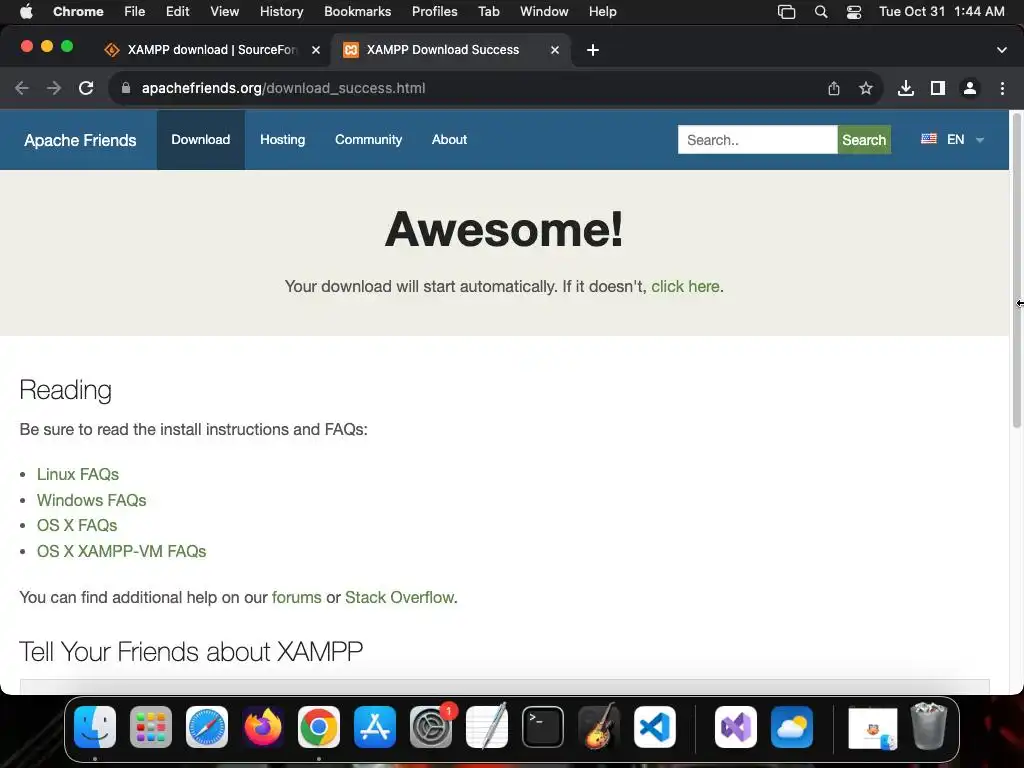Open the About nav item
The image size is (1024, 768).
(449, 140)
